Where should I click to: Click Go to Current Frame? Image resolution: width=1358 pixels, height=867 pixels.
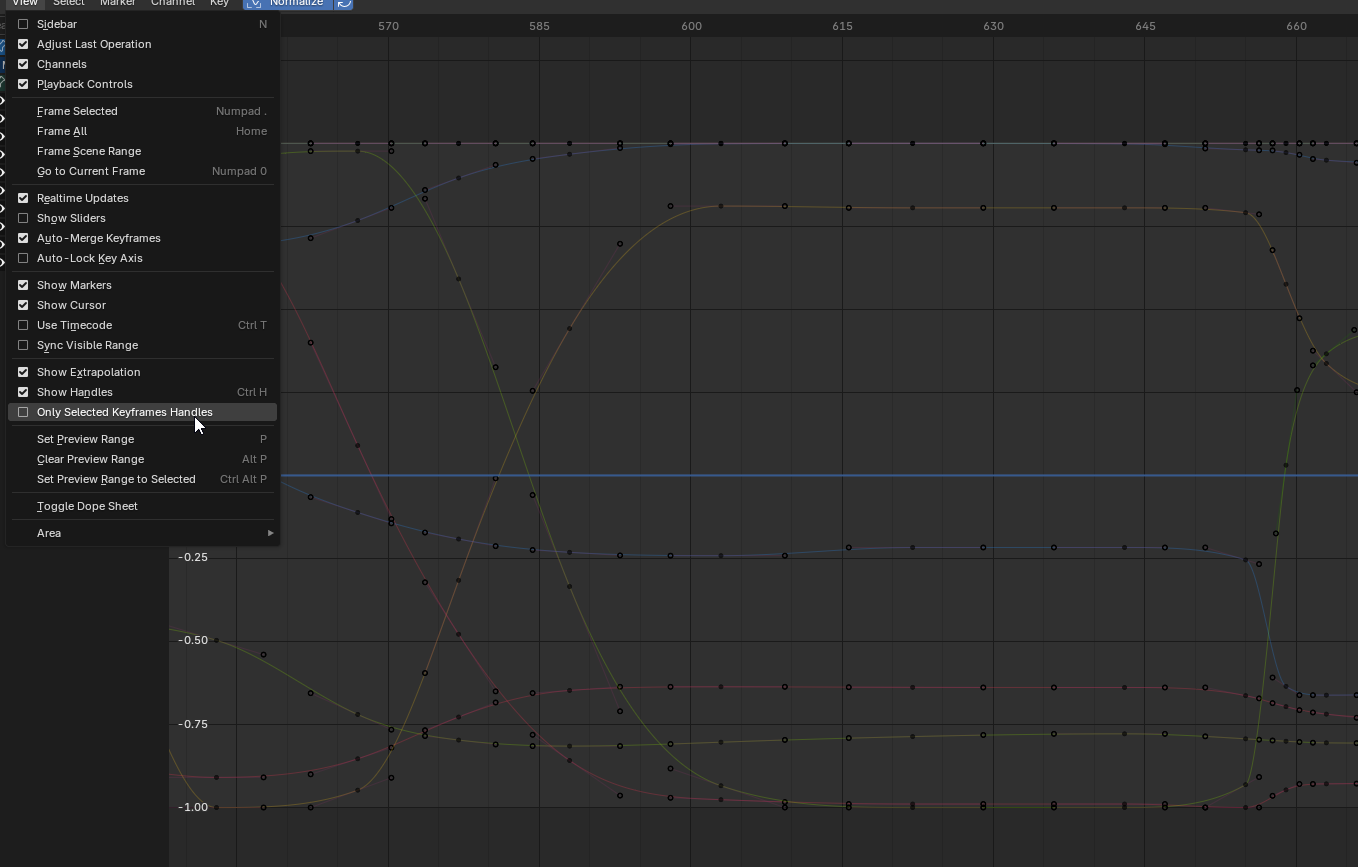[142, 171]
